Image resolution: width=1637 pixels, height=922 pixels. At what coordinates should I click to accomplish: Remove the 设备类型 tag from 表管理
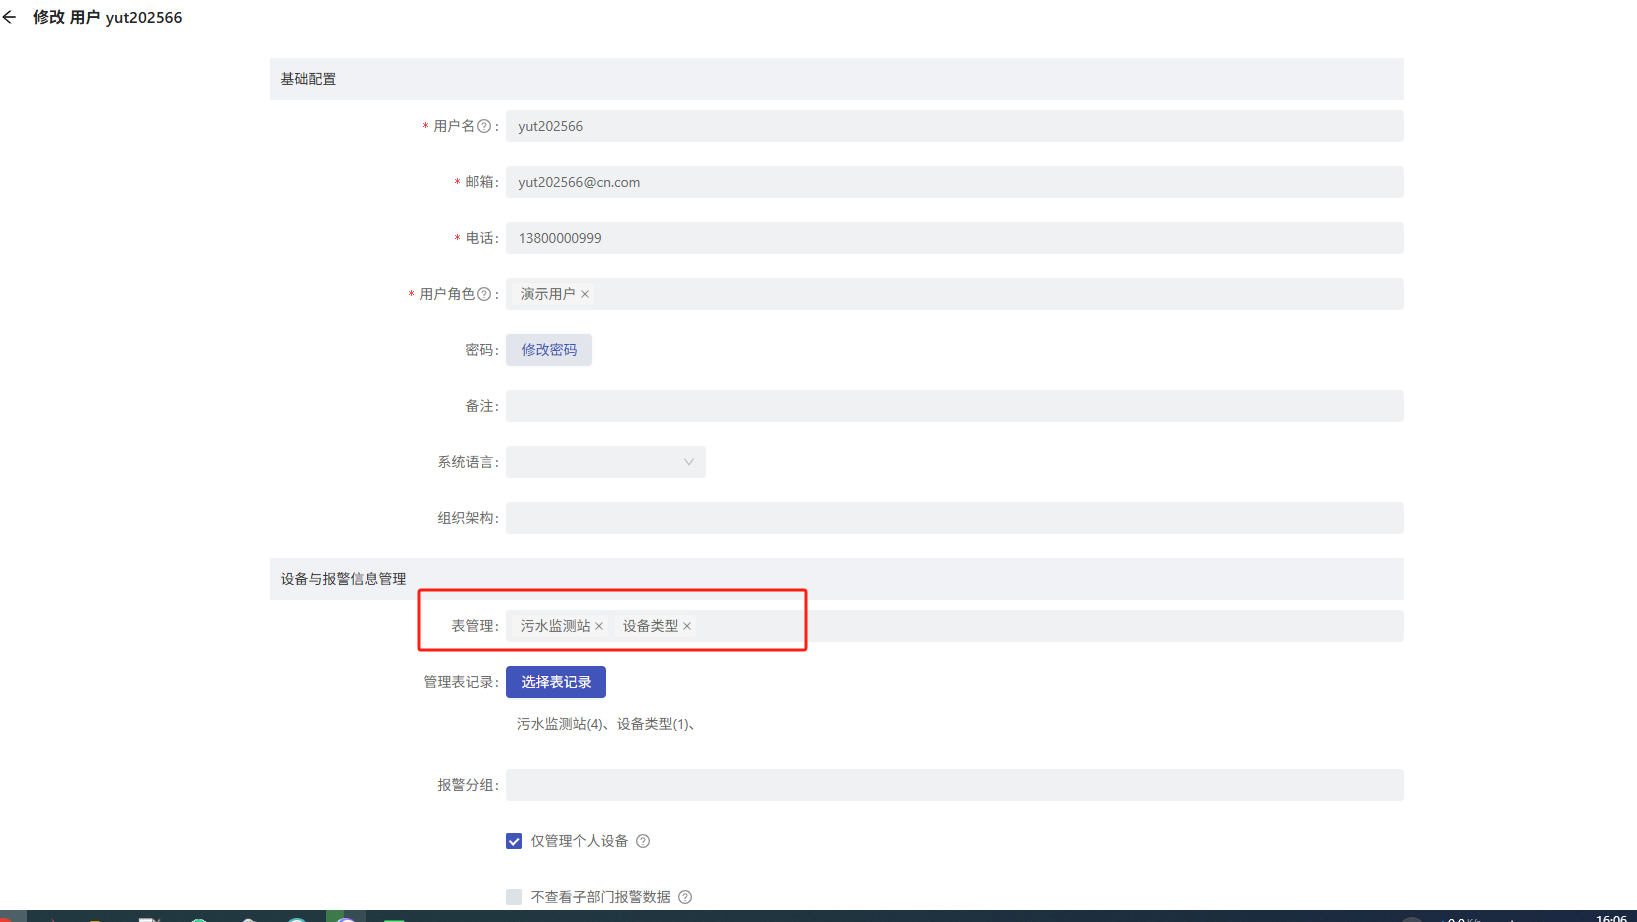(x=687, y=626)
